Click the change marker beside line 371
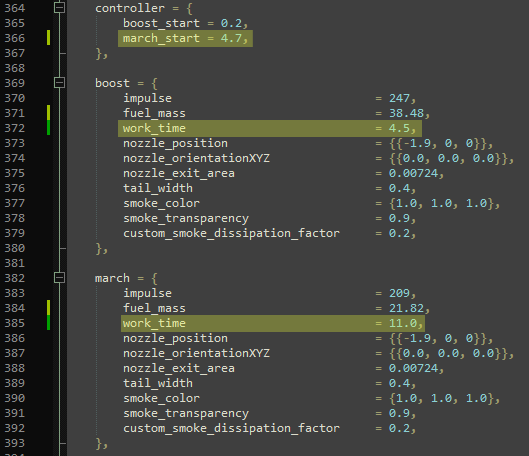The width and height of the screenshot is (529, 456). [49, 113]
